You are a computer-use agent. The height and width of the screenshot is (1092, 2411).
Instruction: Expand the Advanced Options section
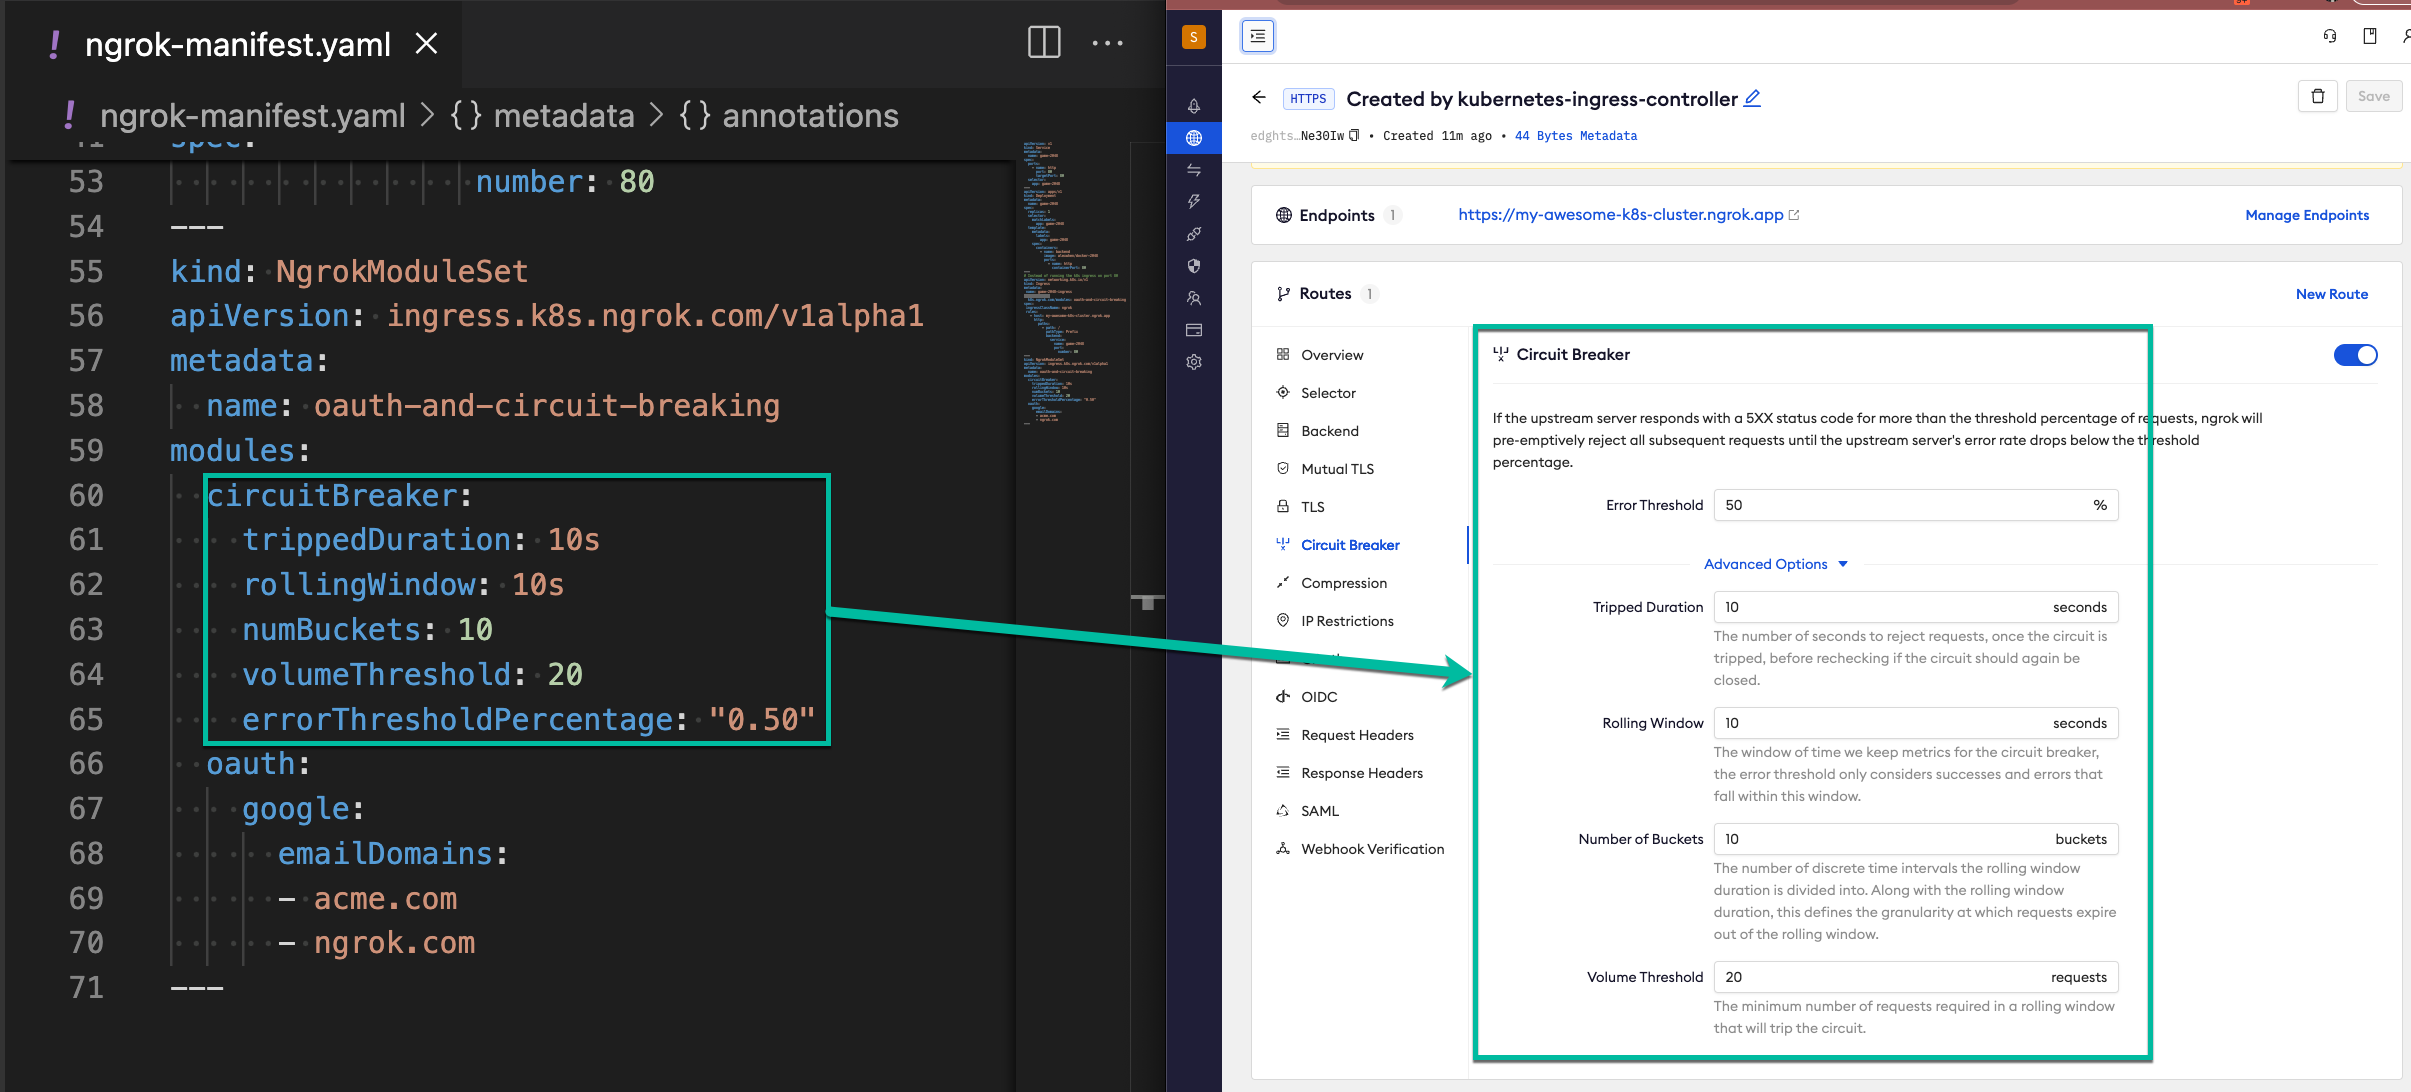pos(1773,564)
